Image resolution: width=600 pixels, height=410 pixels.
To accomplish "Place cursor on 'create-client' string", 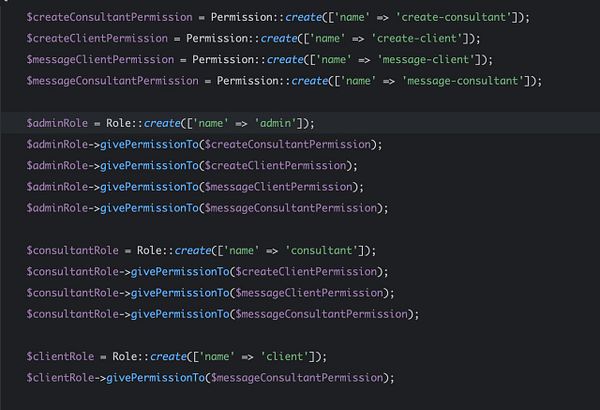I will click(x=419, y=38).
